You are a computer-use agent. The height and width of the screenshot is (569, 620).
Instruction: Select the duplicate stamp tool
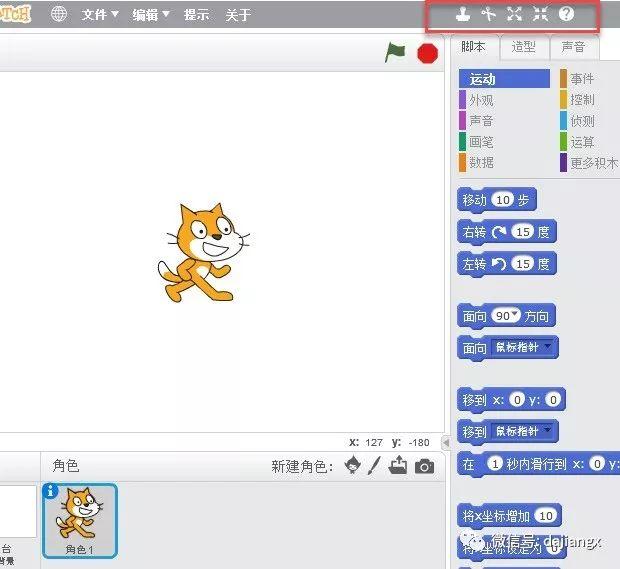click(x=463, y=14)
